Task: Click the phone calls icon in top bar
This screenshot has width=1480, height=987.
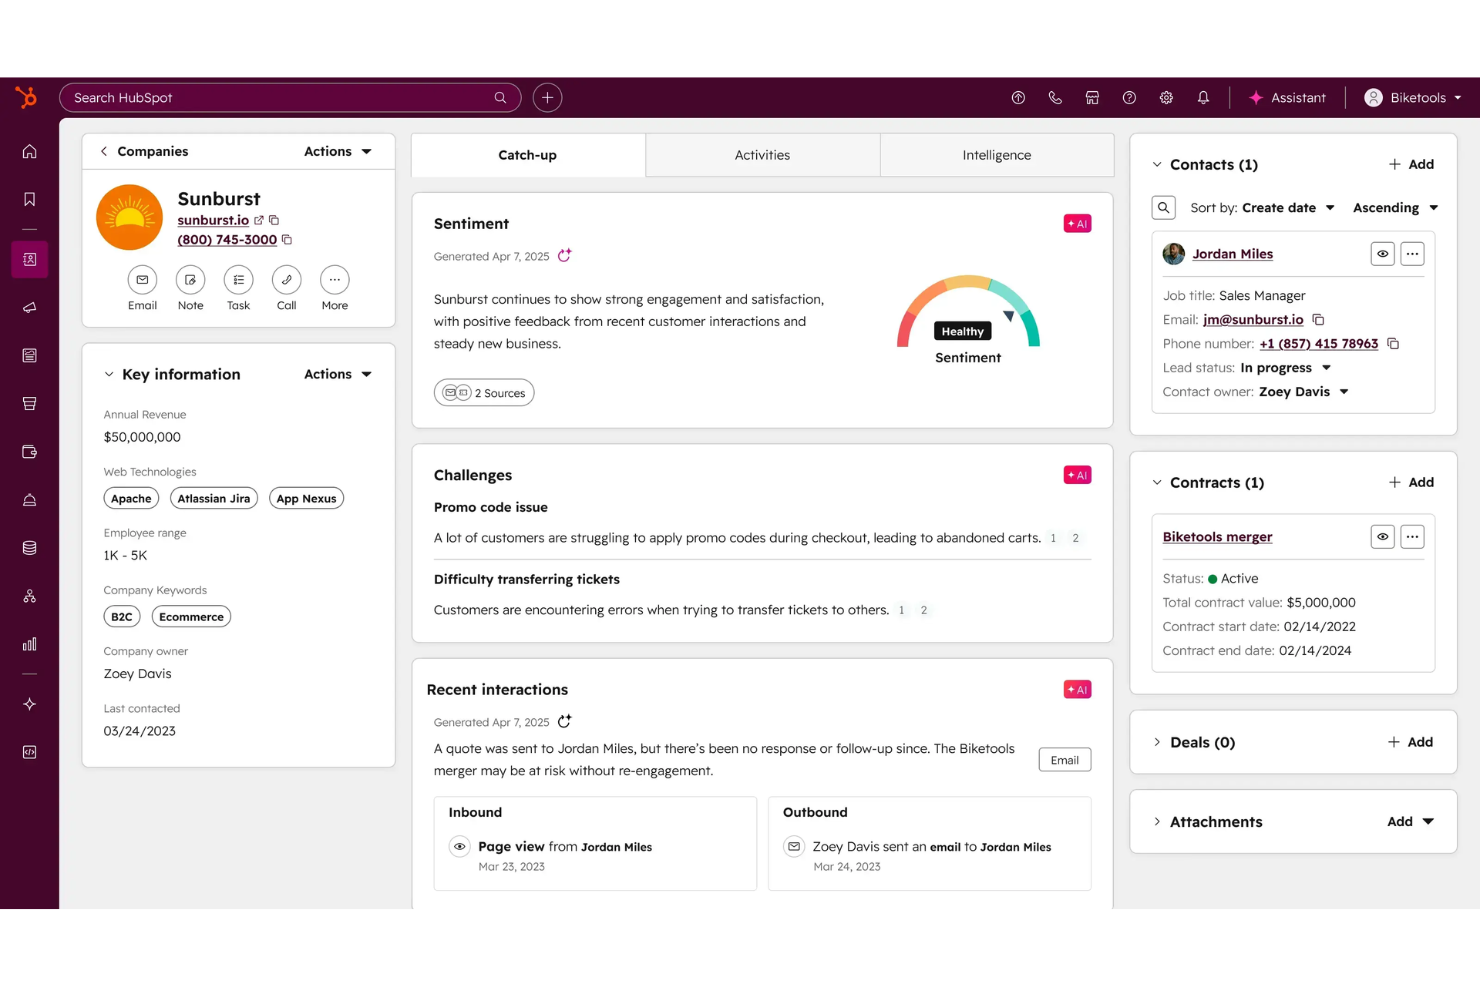Action: point(1055,97)
